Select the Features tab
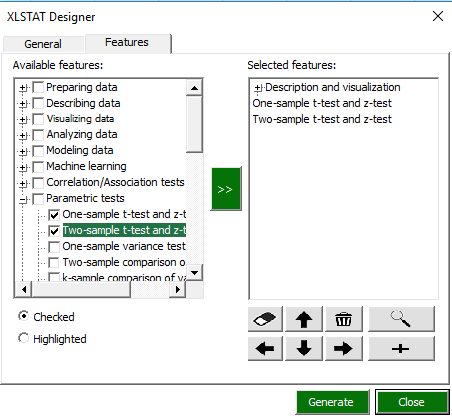Image resolution: width=452 pixels, height=418 pixels. pyautogui.click(x=127, y=43)
